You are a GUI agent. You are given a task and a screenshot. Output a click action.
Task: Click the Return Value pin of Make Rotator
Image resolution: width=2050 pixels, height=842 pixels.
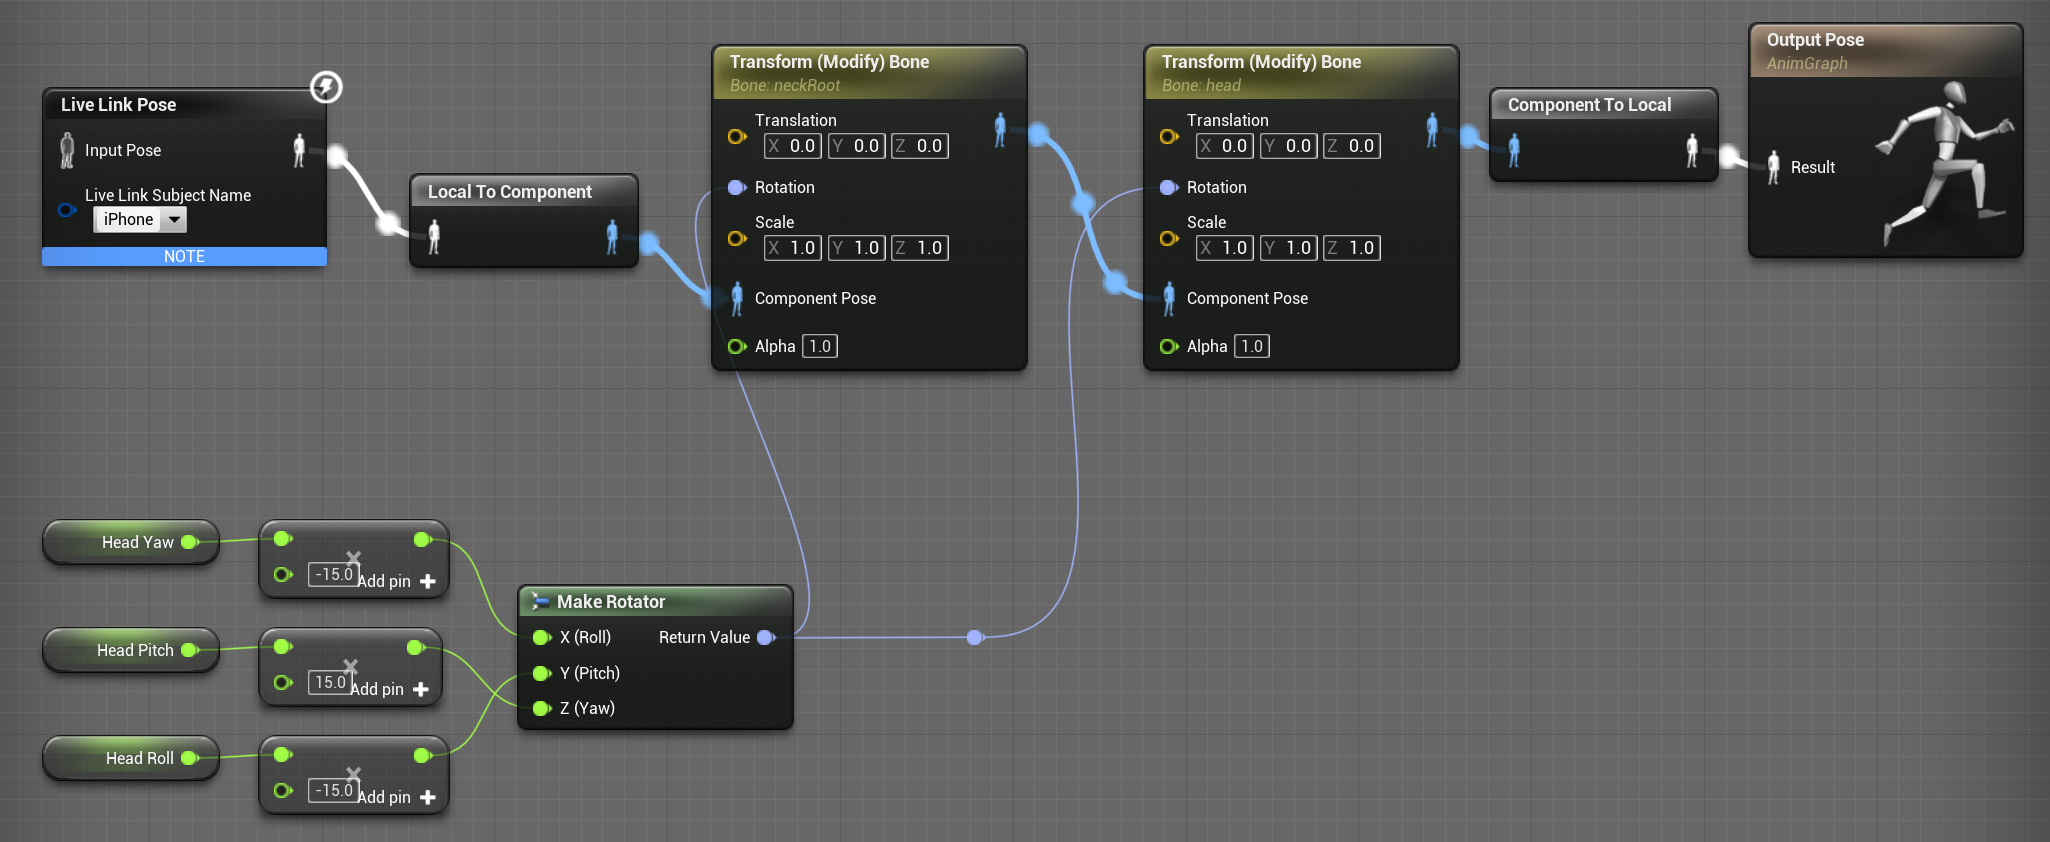(766, 637)
